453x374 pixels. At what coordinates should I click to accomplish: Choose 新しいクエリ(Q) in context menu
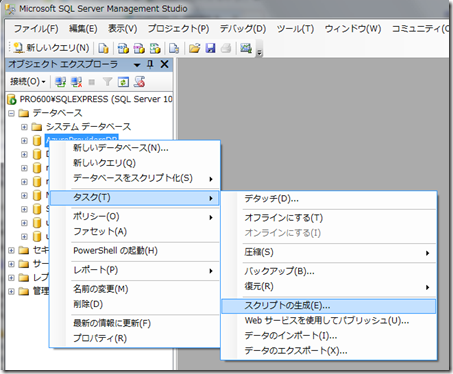click(135, 163)
